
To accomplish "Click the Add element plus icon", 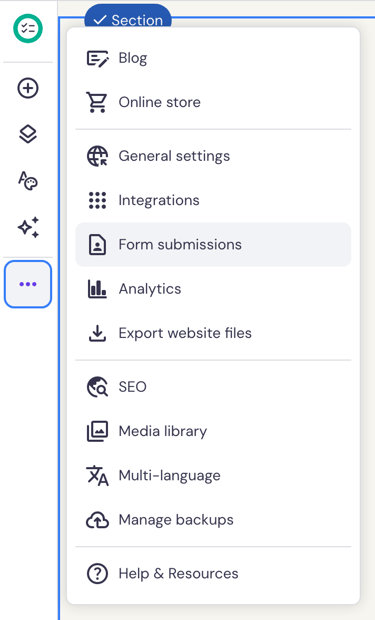I will coord(28,88).
